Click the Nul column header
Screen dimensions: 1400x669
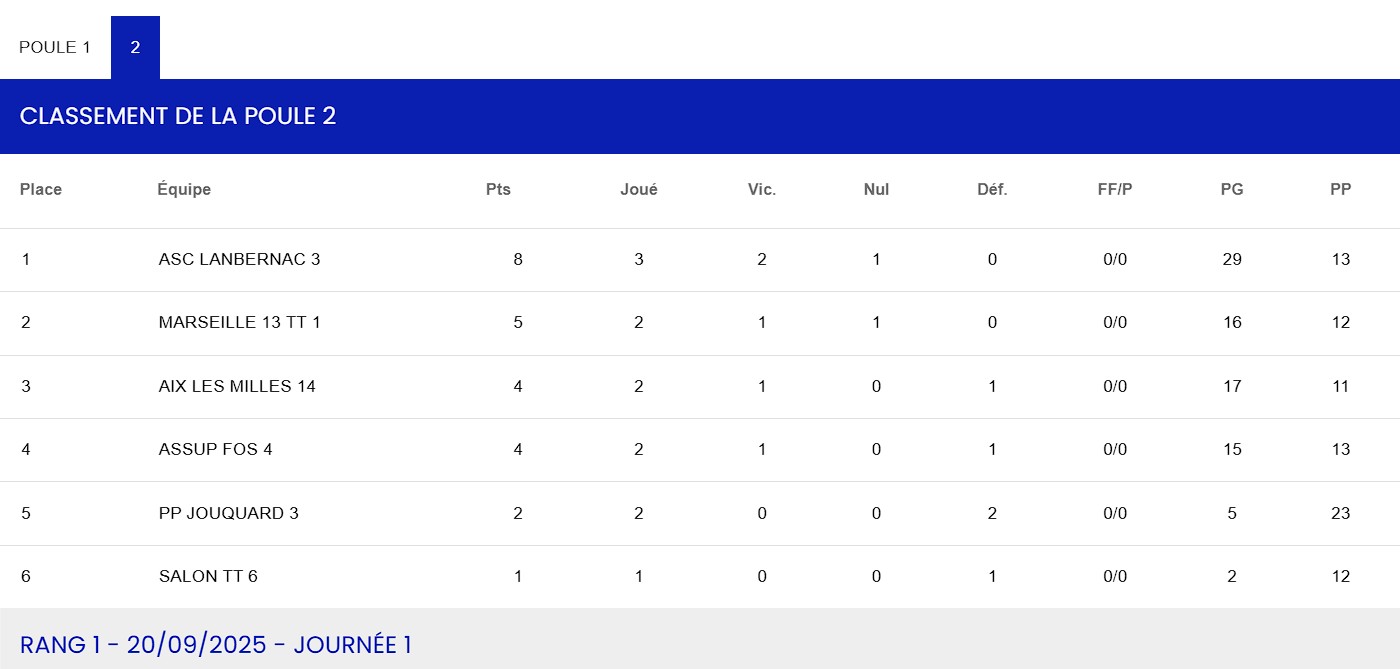[876, 189]
